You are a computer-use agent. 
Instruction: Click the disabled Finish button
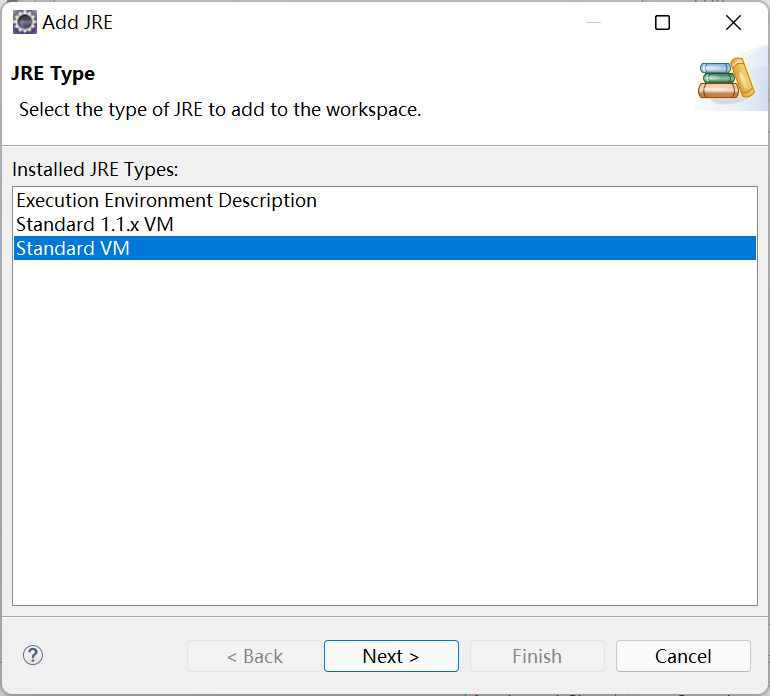[537, 656]
